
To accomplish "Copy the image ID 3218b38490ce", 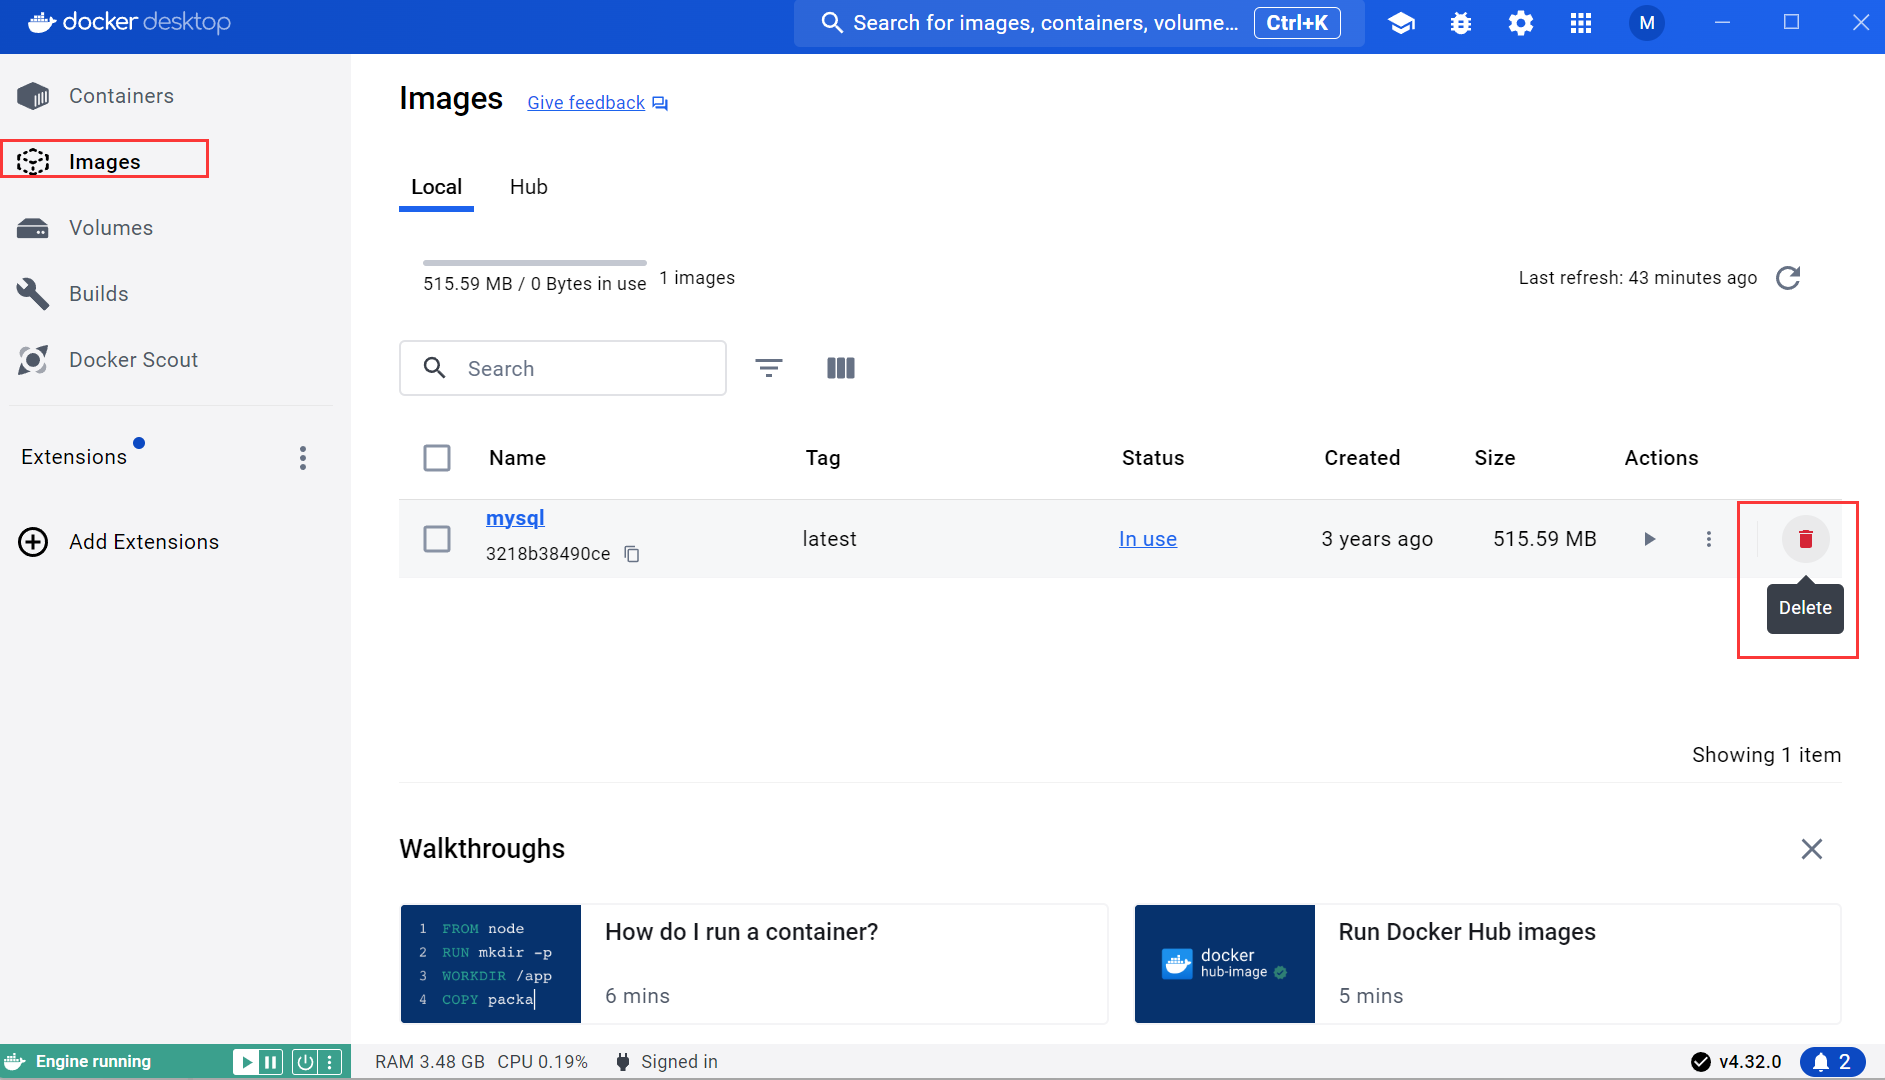I will coord(632,554).
